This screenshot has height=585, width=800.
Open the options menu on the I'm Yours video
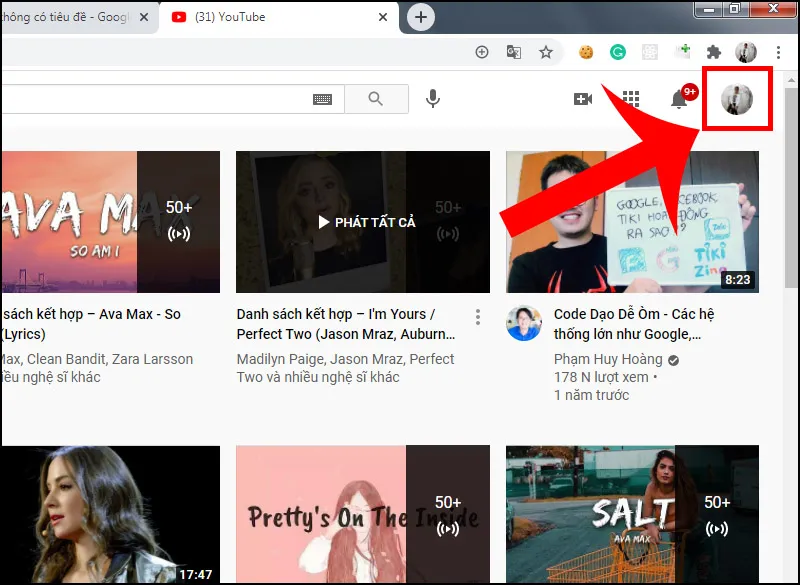(478, 316)
